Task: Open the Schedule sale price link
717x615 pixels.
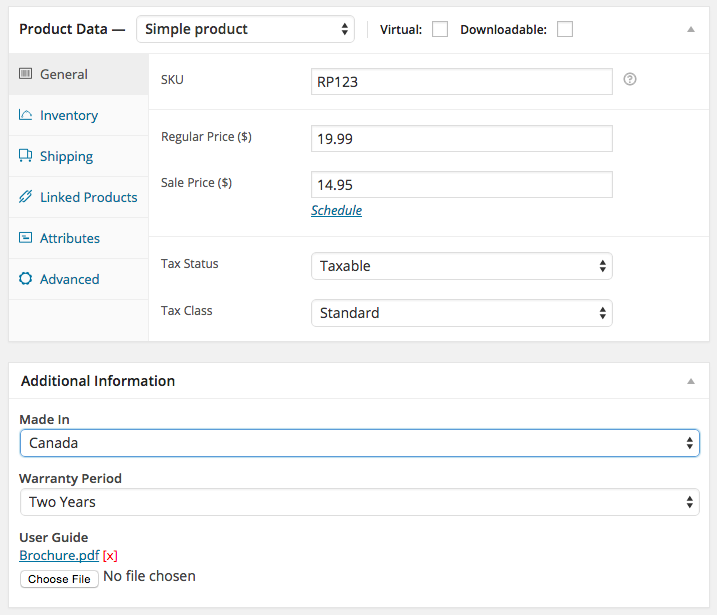Action: (337, 210)
